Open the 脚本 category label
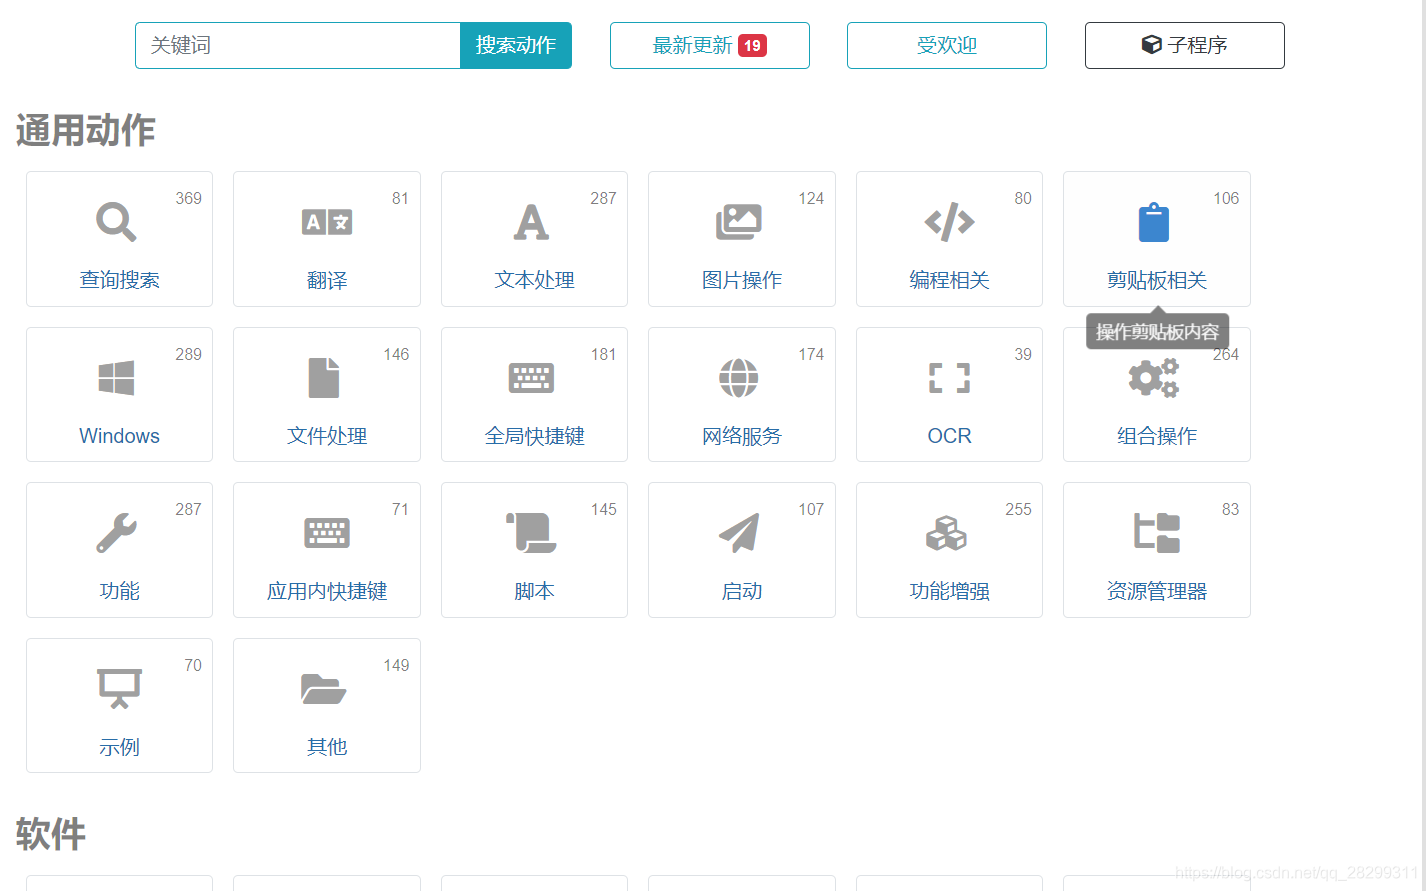1426x891 pixels. tap(534, 591)
